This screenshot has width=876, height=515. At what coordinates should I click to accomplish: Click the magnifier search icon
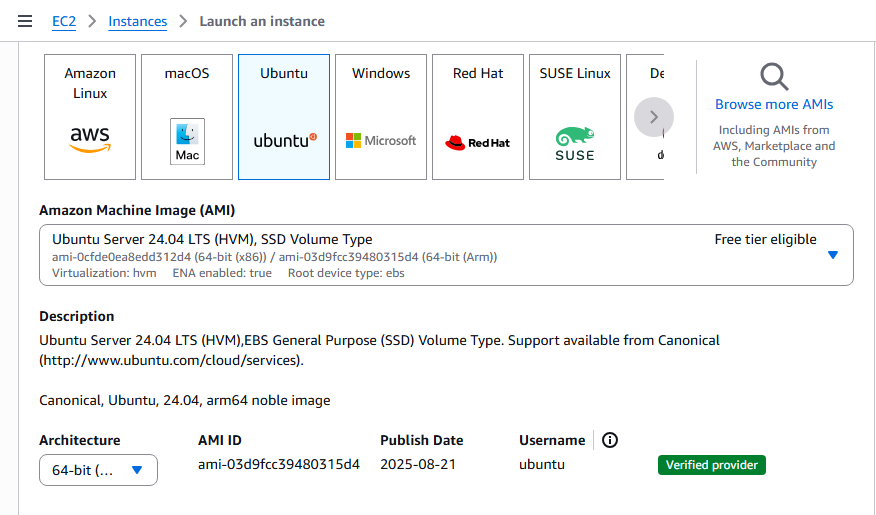(x=774, y=77)
